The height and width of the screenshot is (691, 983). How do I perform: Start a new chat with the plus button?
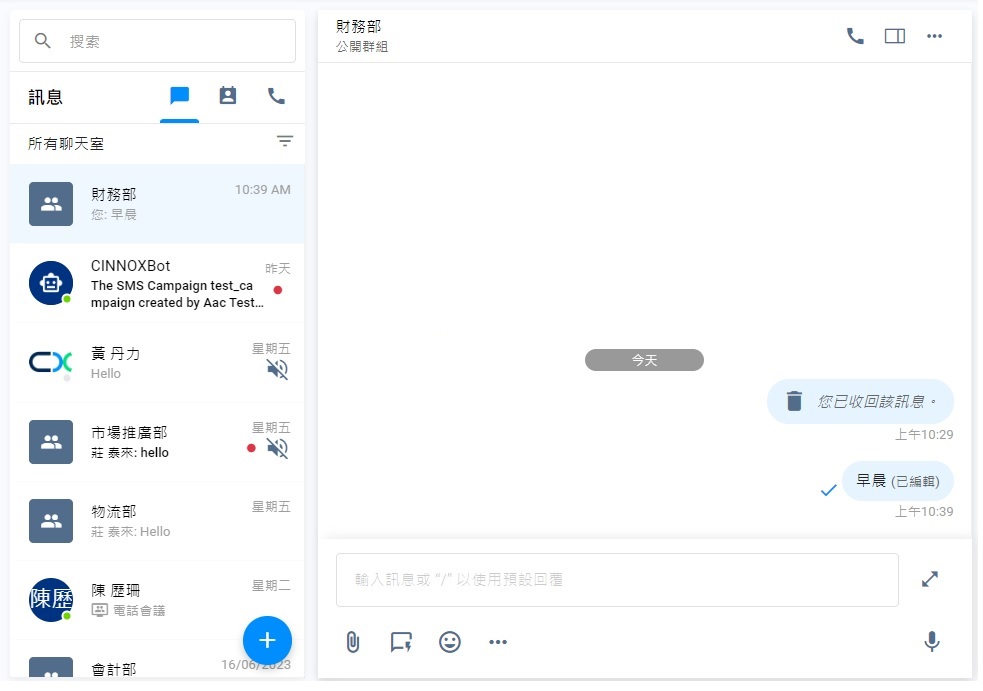tap(267, 640)
